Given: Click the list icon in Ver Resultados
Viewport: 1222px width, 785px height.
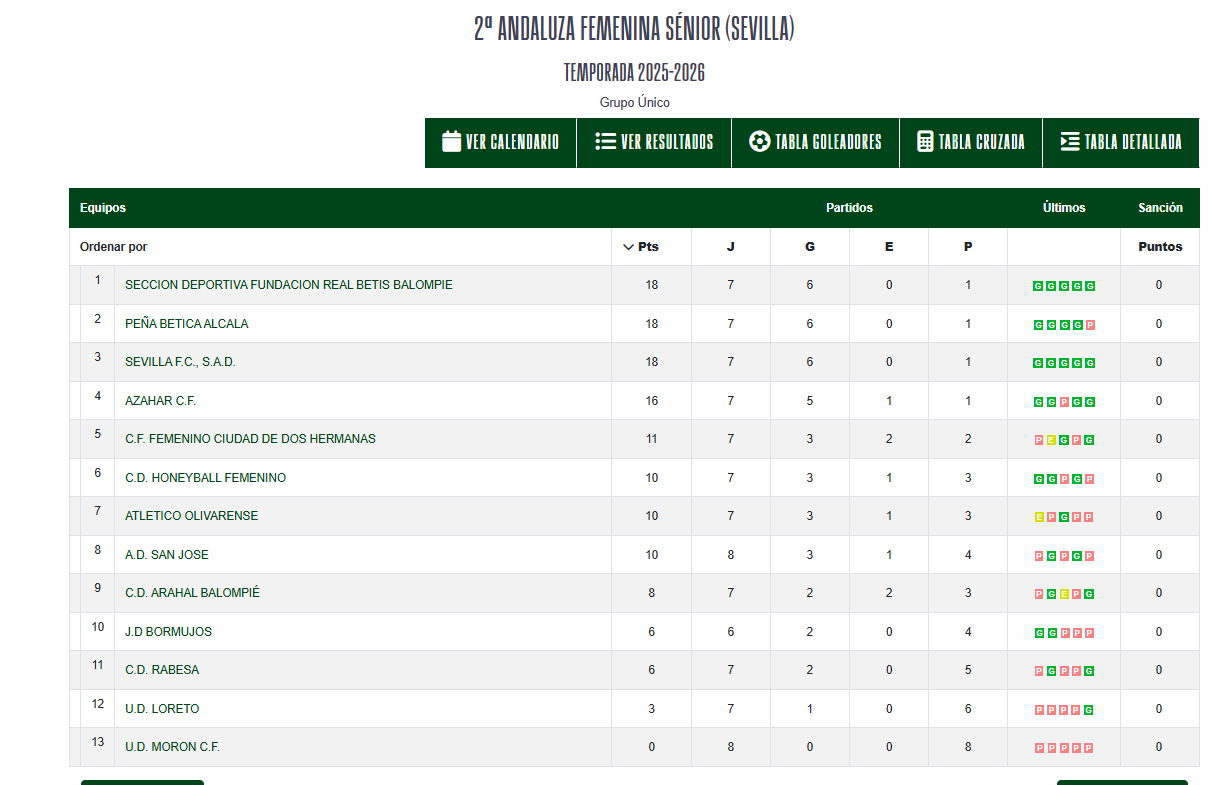Looking at the screenshot, I should [605, 141].
